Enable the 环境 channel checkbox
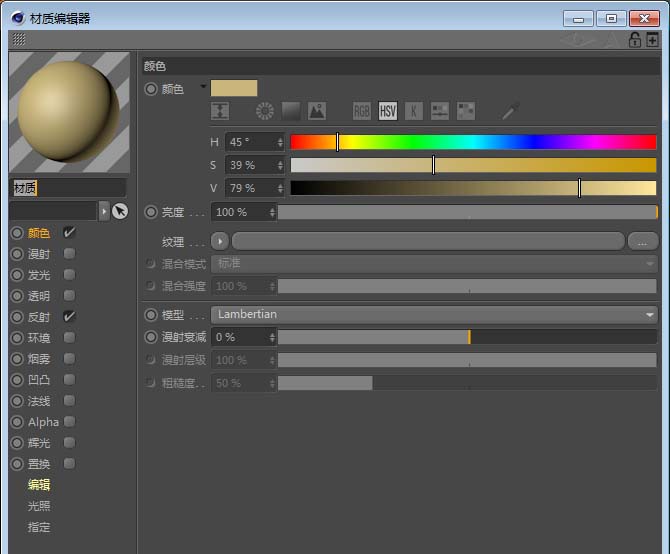 pyautogui.click(x=69, y=337)
